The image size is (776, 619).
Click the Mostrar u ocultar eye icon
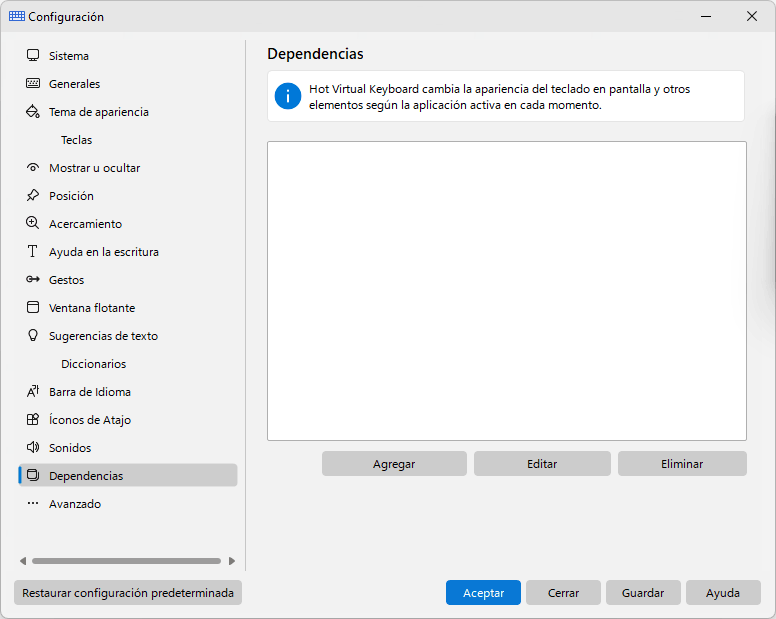33,167
